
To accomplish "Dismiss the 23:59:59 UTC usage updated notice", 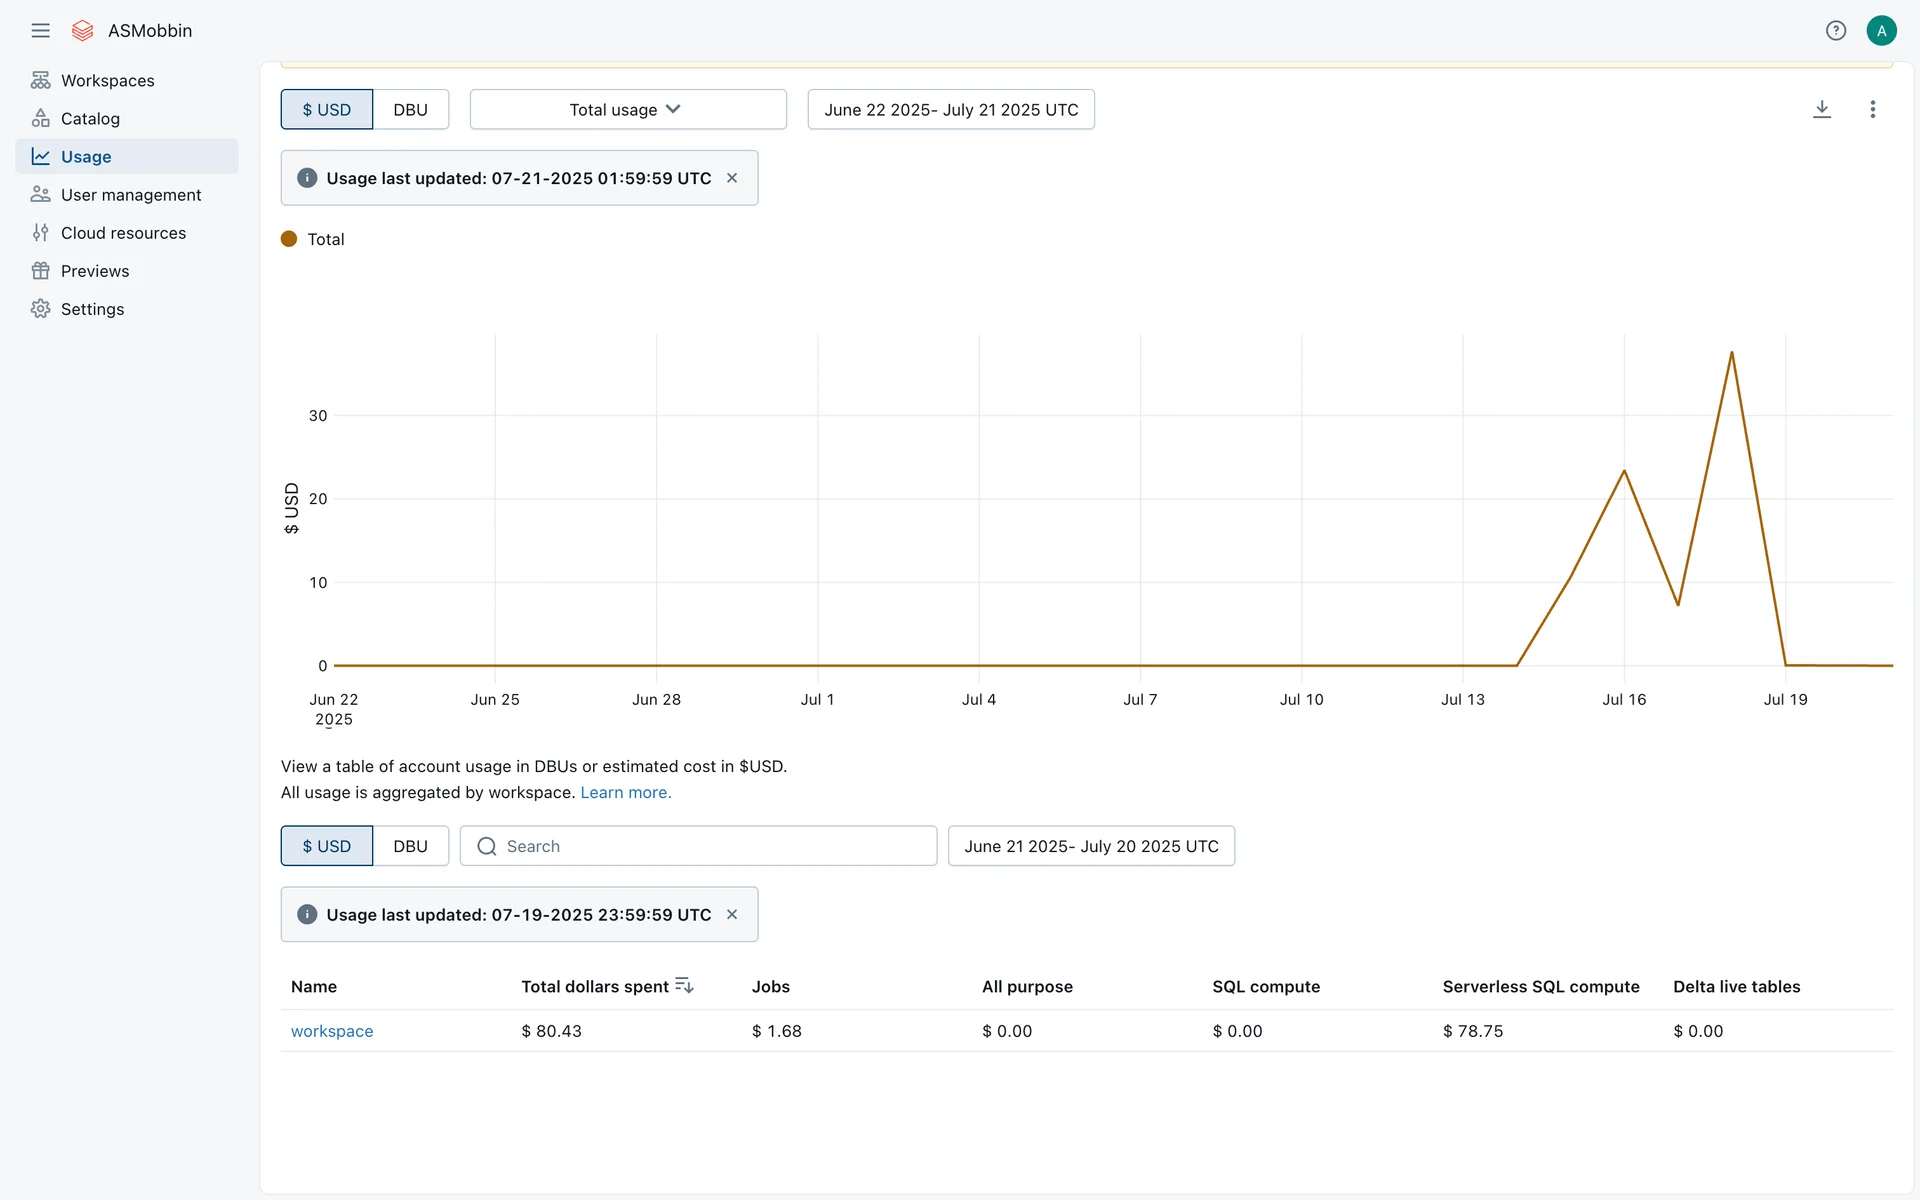I will point(732,914).
